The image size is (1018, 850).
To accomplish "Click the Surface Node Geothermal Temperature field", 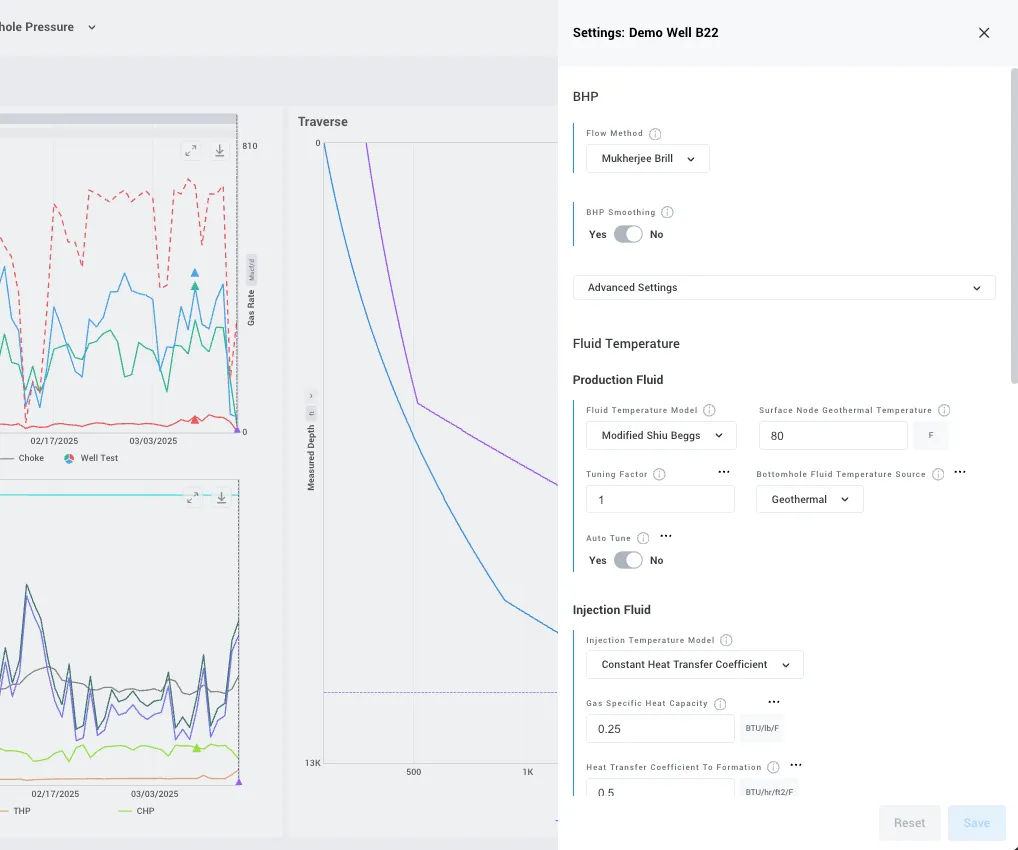I will point(833,436).
